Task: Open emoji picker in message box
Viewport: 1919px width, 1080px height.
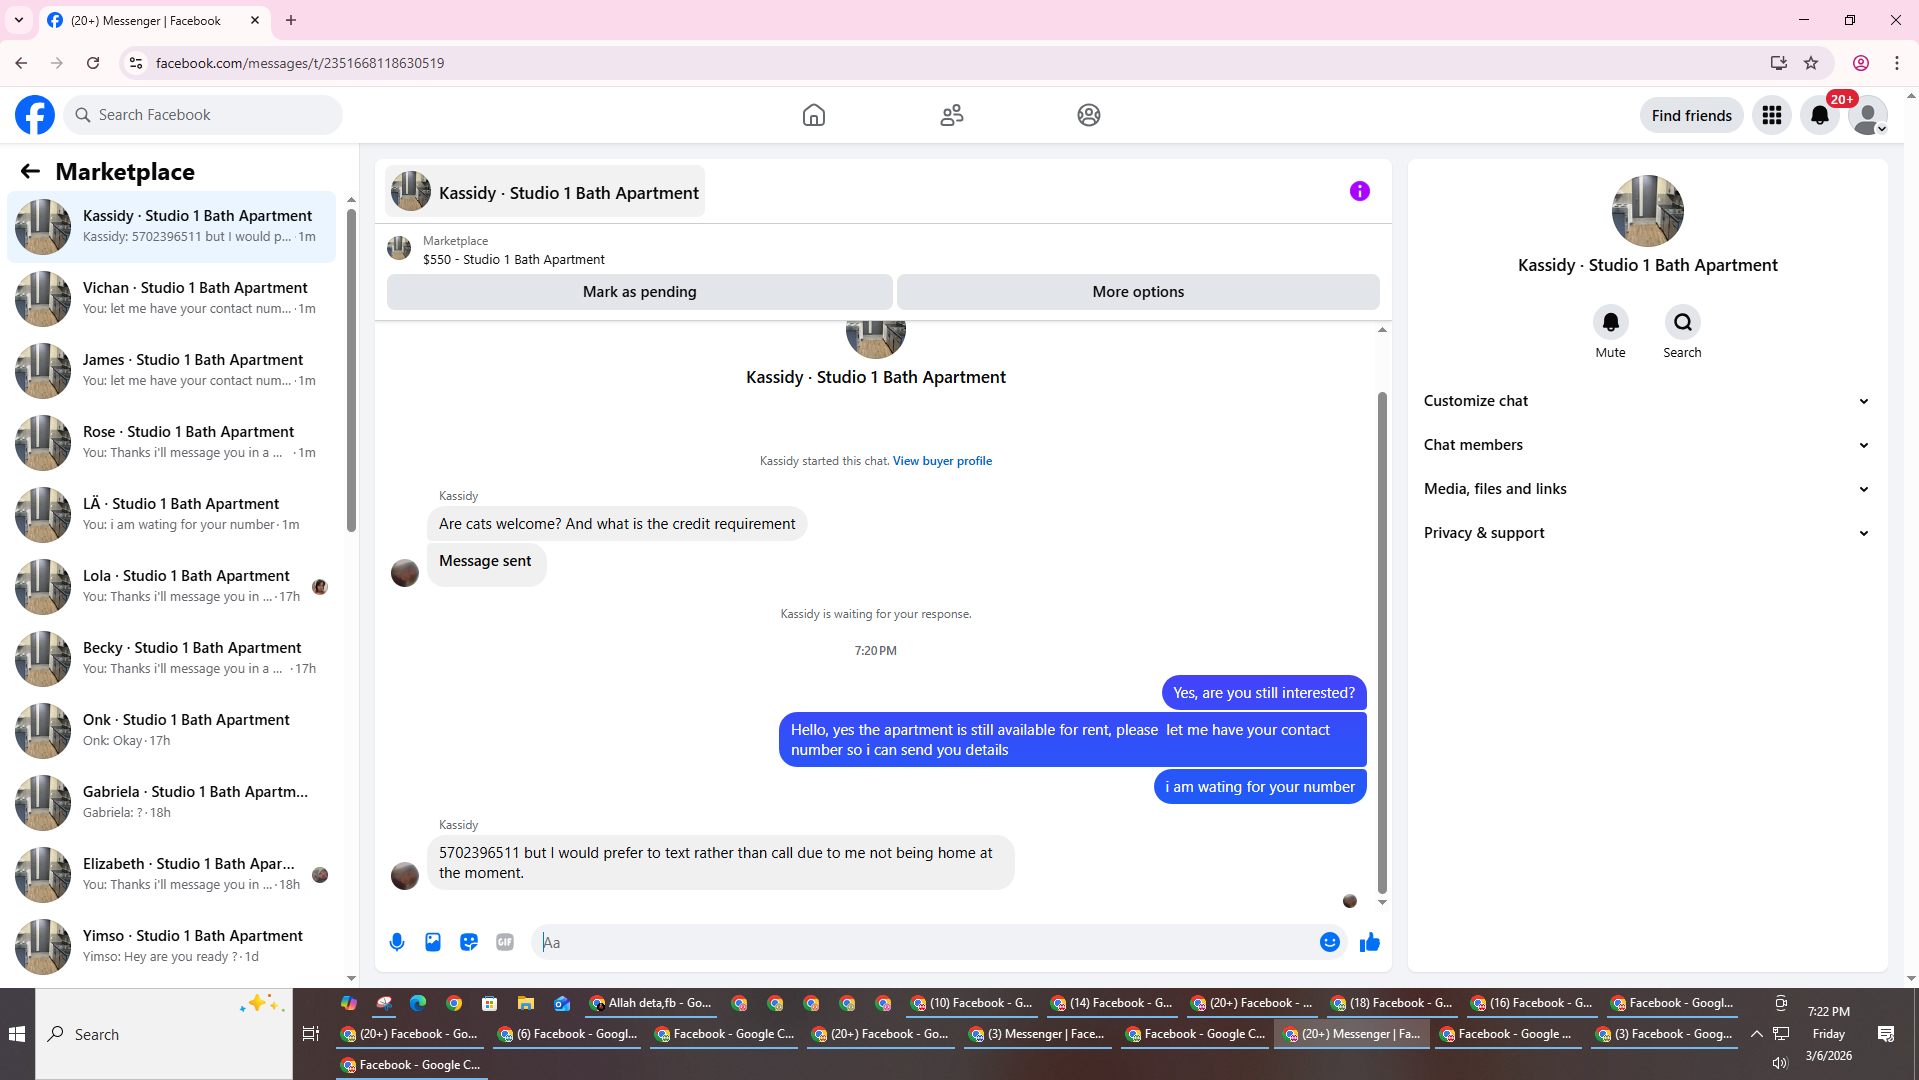Action: [x=1330, y=942]
